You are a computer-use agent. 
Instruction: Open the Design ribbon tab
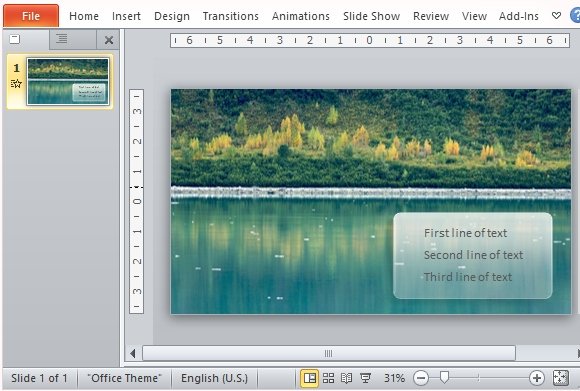(x=172, y=16)
